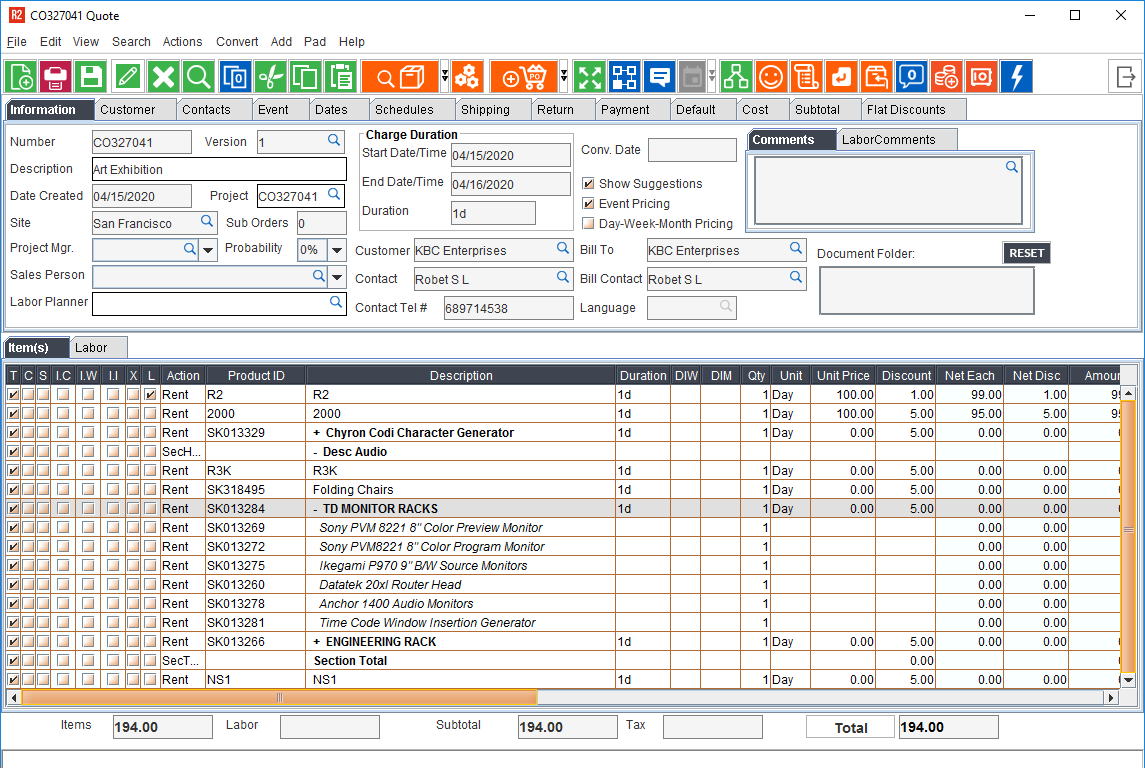The height and width of the screenshot is (768, 1145).
Task: Enable Day-Week-Month Pricing checkbox
Action: click(588, 224)
